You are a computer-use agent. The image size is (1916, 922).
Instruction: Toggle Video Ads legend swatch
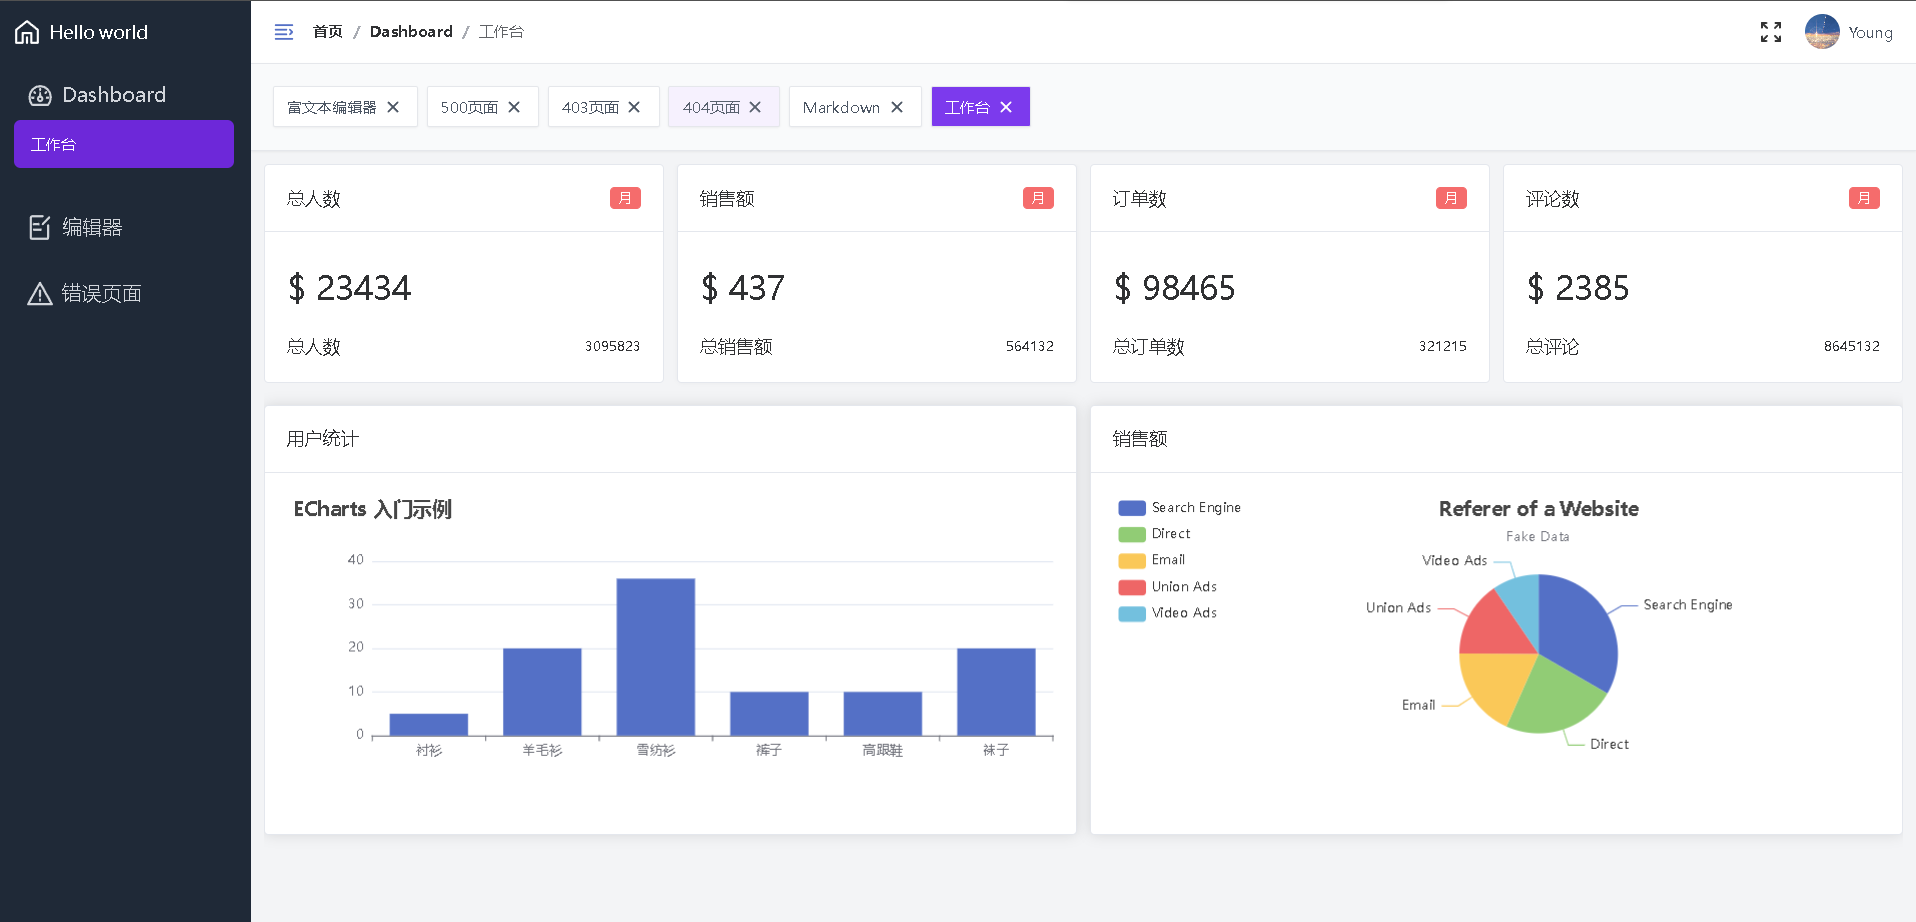point(1132,613)
